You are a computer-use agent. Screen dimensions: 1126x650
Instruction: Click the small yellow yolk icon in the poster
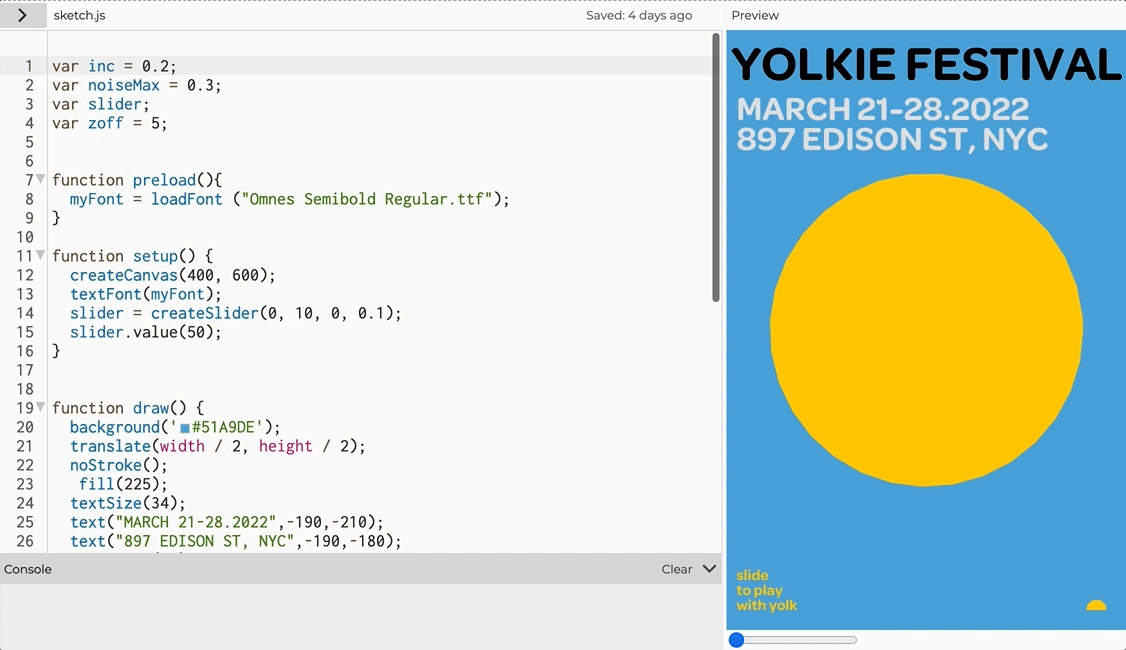pos(1096,605)
